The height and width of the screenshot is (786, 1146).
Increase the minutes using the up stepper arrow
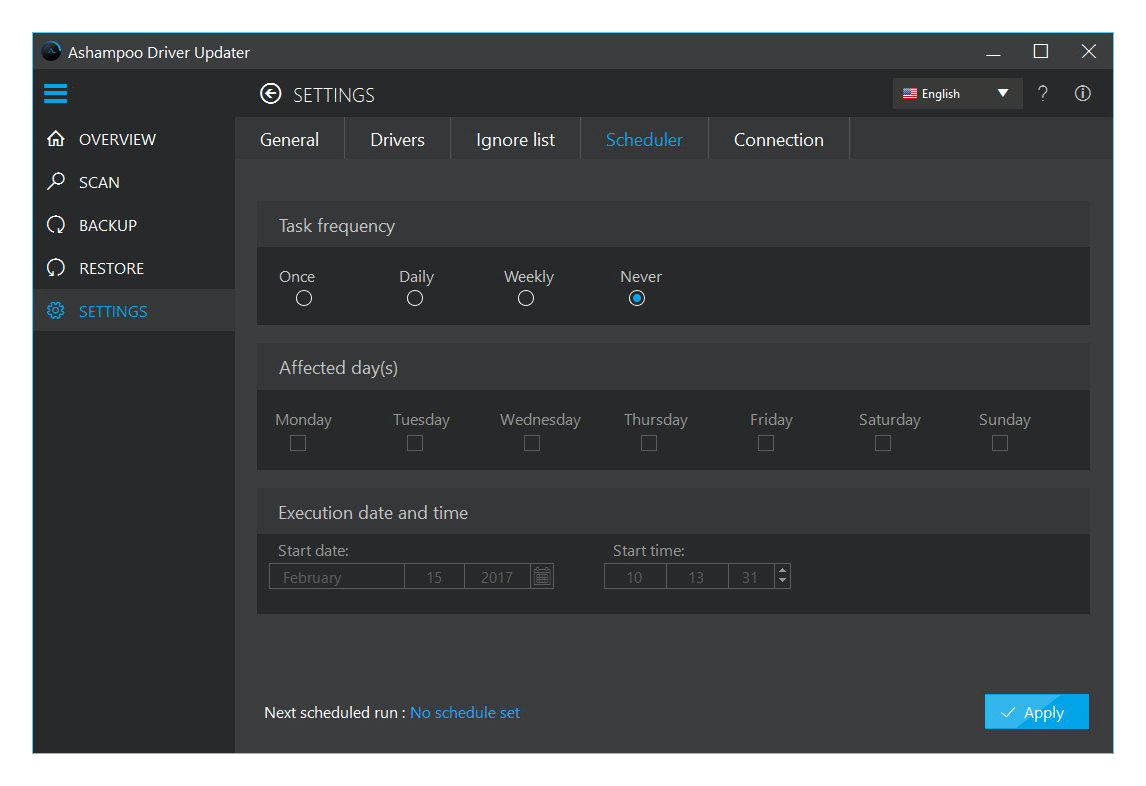coord(782,570)
